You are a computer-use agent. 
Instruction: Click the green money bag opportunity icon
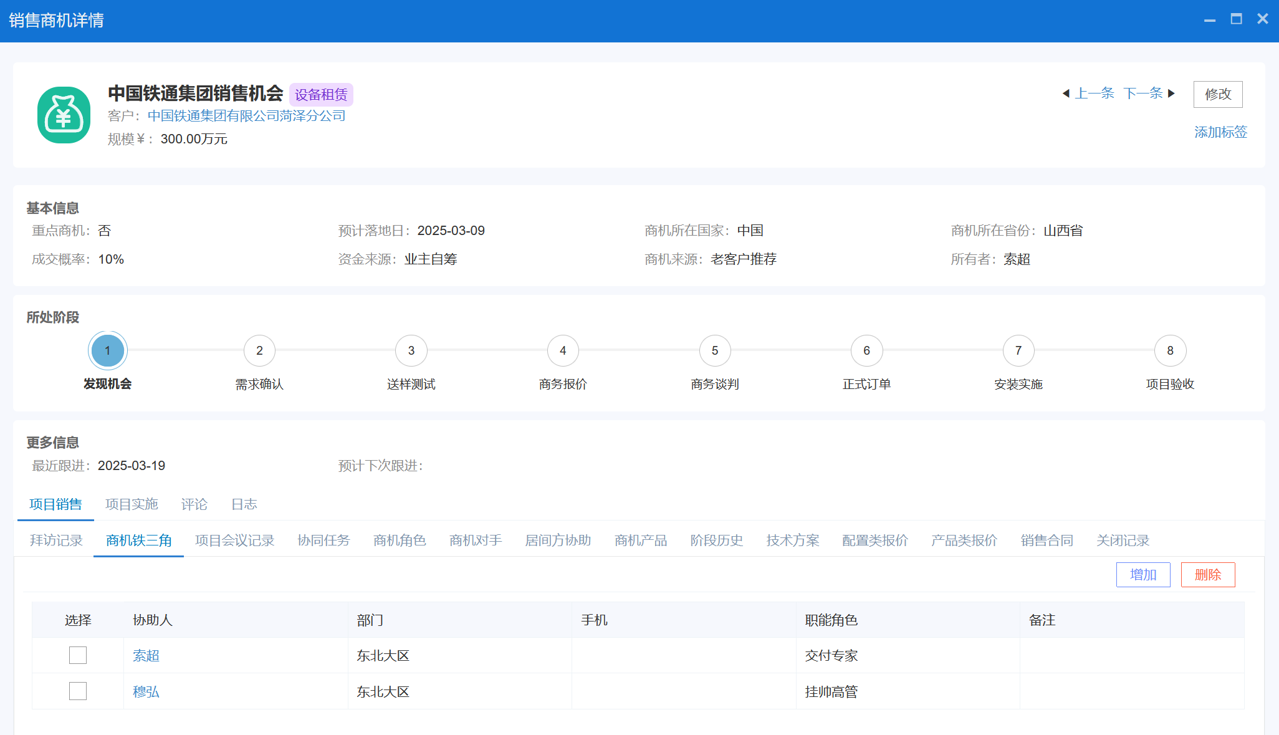tap(64, 115)
